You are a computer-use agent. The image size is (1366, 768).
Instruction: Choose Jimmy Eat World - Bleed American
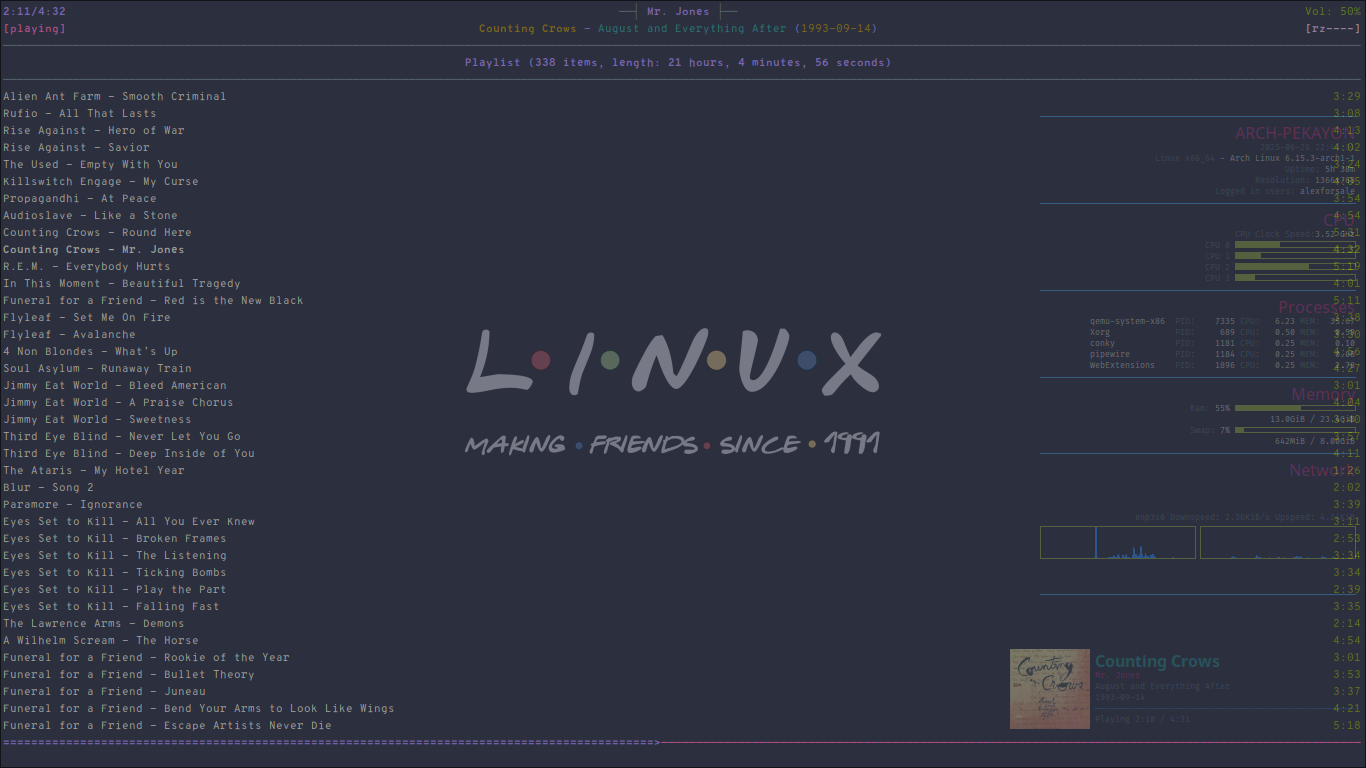pos(115,386)
